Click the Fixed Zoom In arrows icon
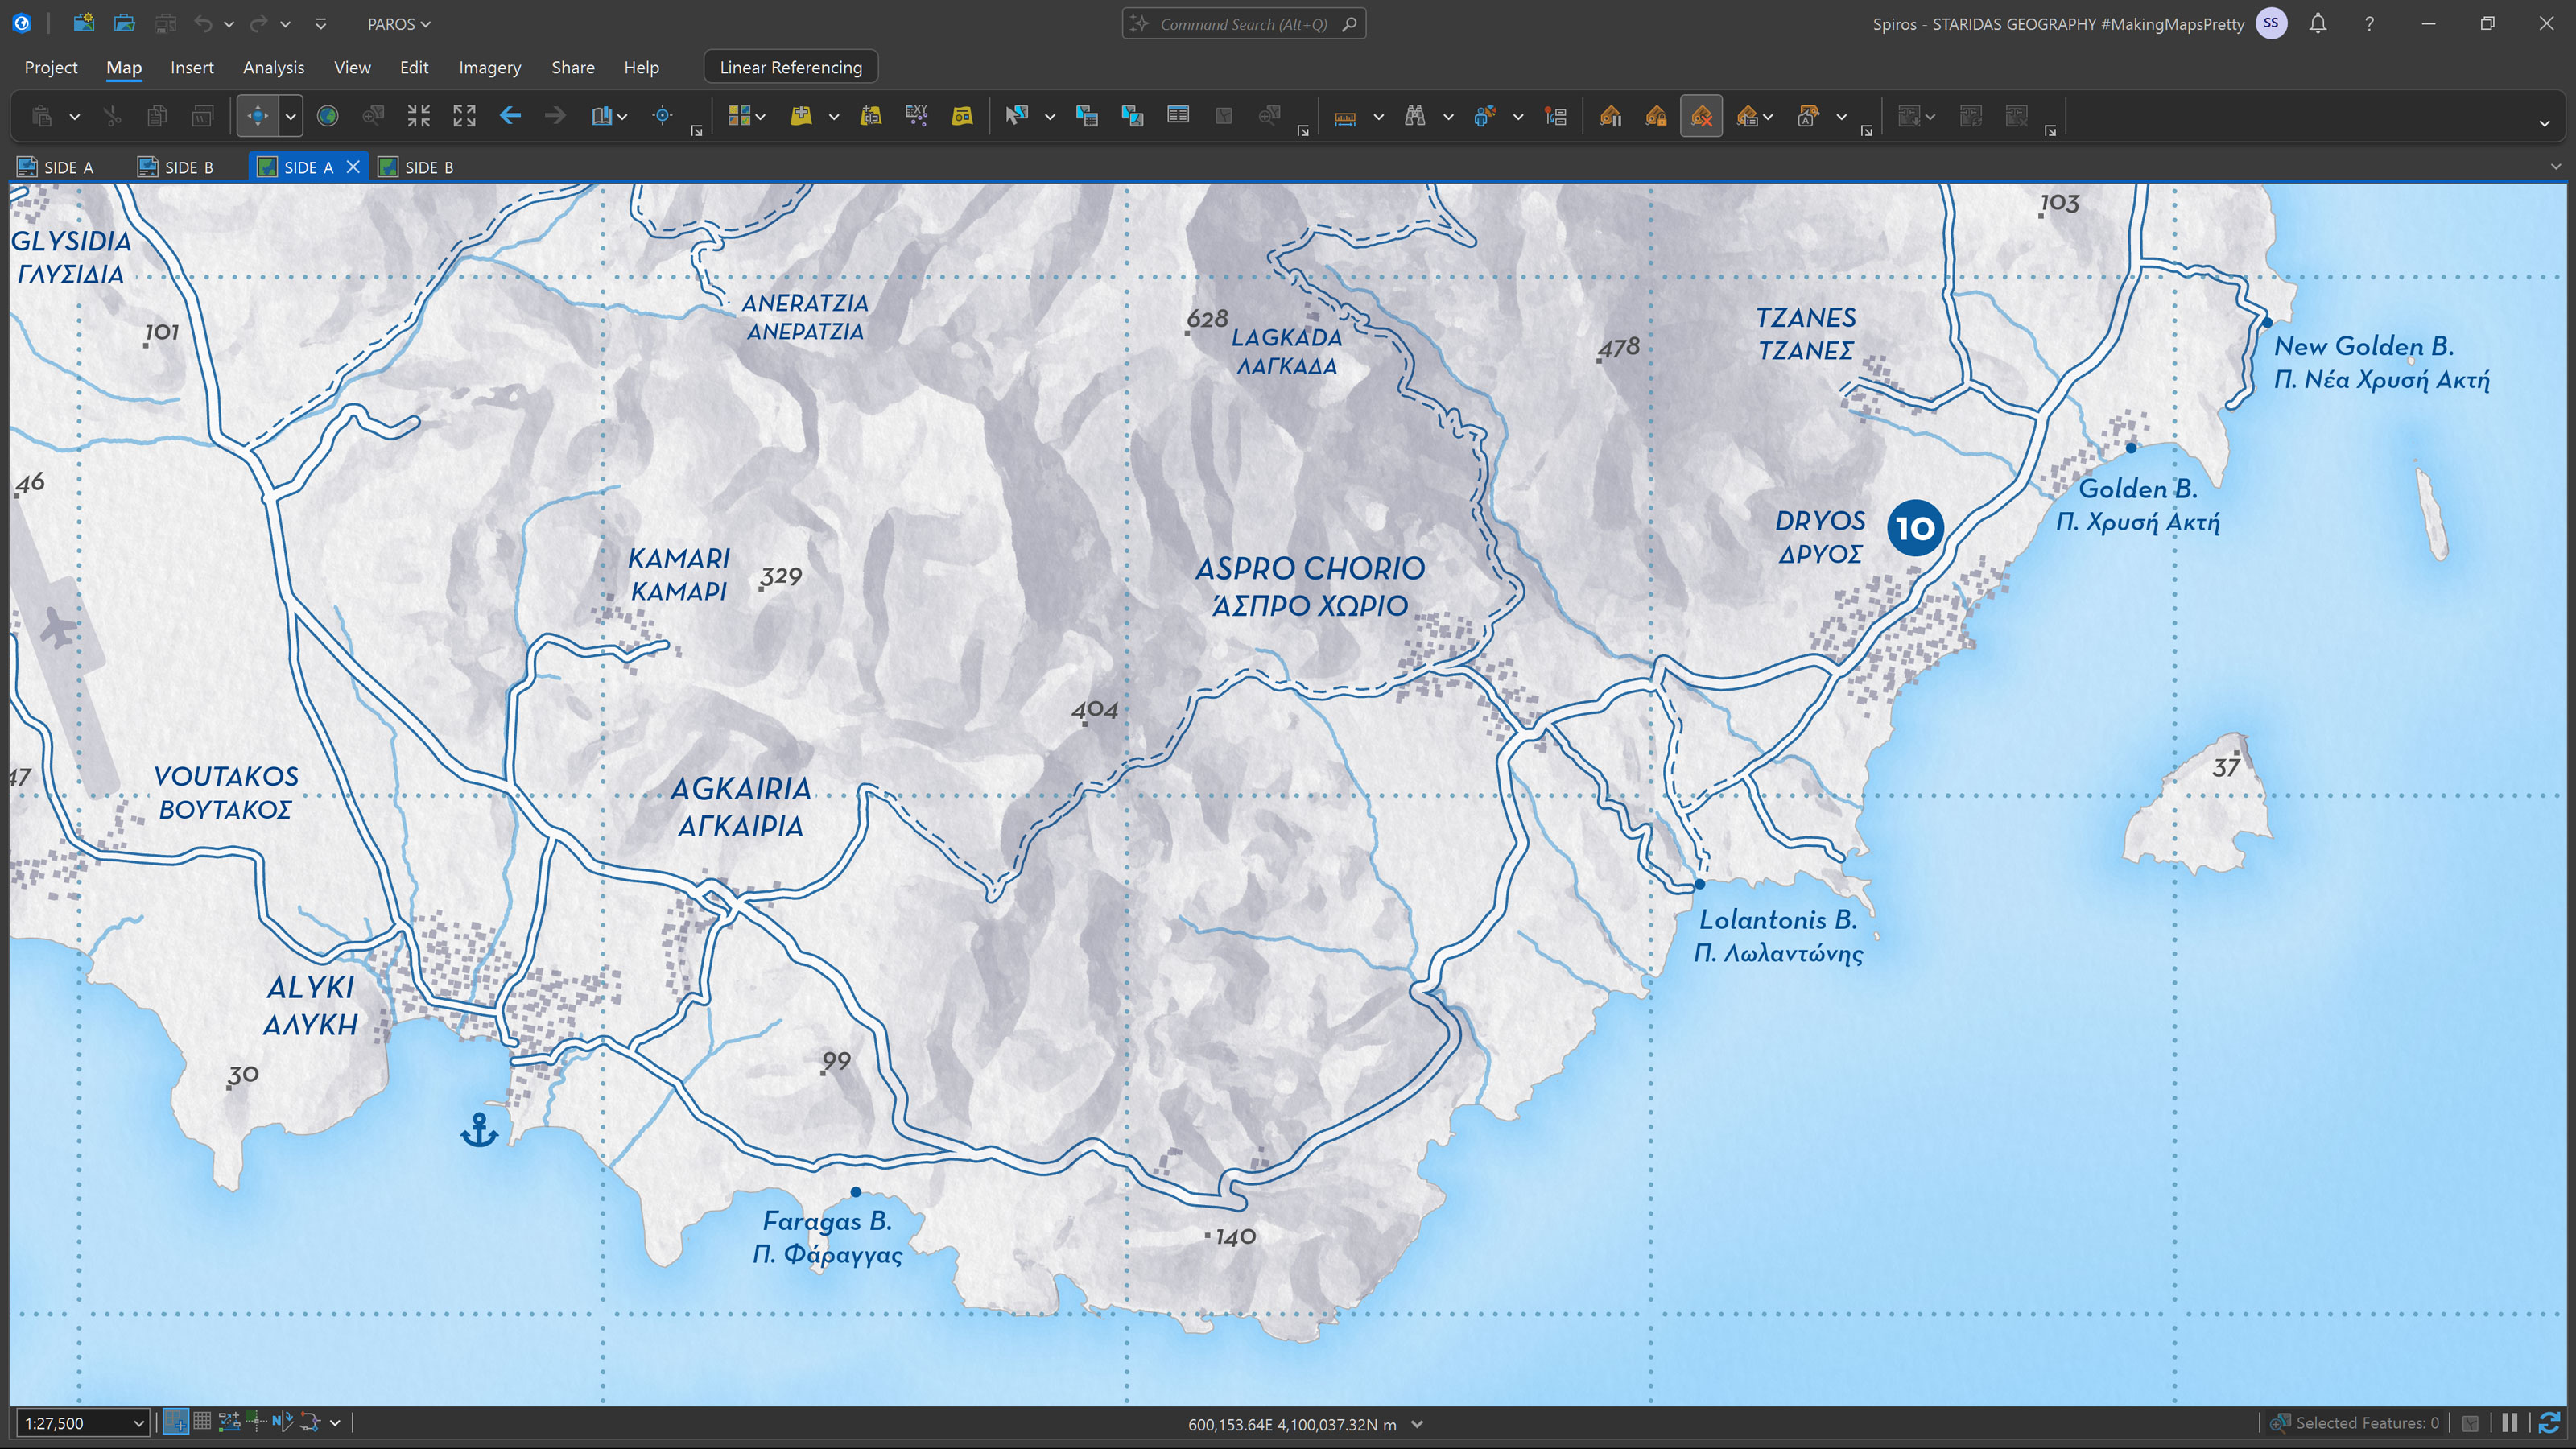 418,116
